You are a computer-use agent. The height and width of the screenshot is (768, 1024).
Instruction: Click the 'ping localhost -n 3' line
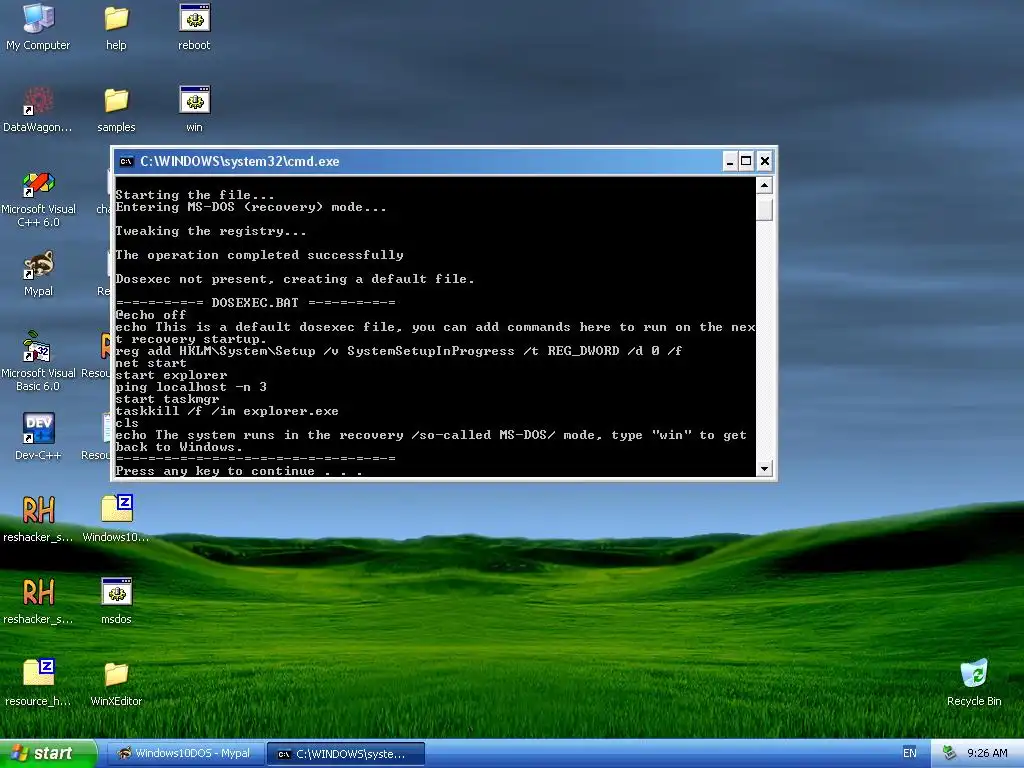(x=191, y=387)
